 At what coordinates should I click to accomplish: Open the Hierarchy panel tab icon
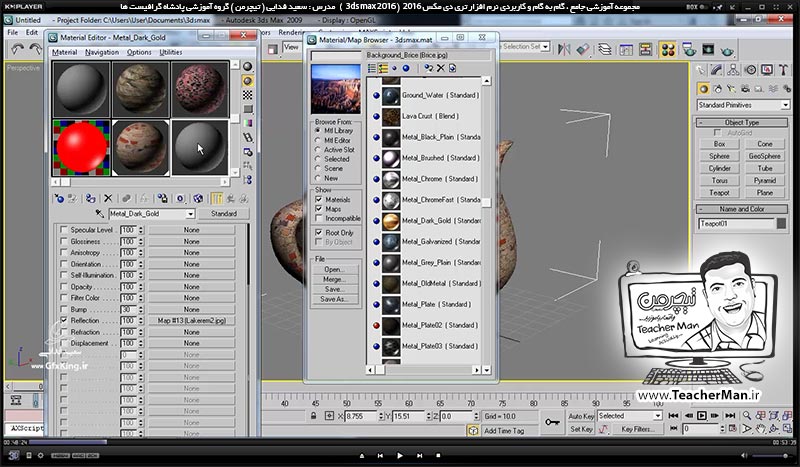click(734, 70)
